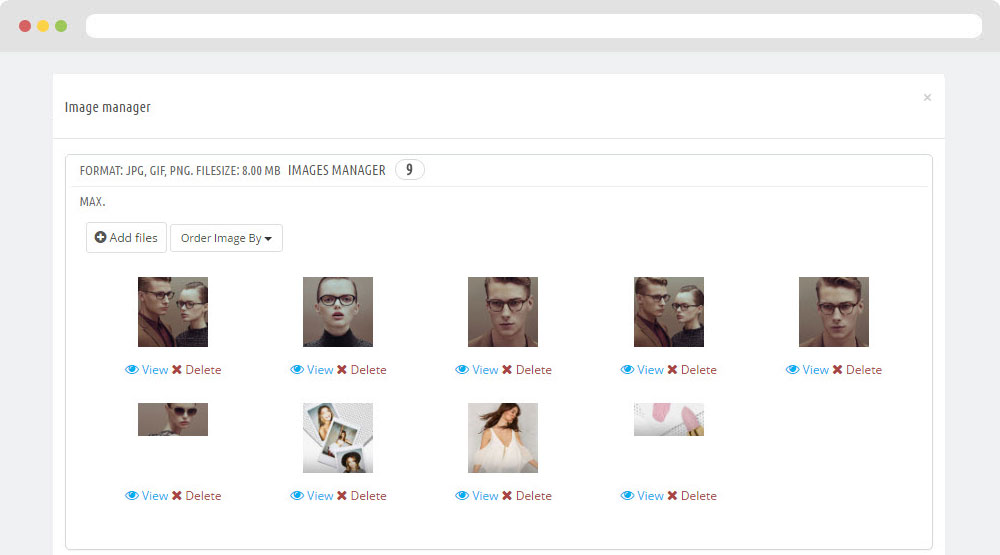Image resolution: width=1000 pixels, height=555 pixels.
Task: Click the 'Image manager' dialog title
Action: (108, 107)
